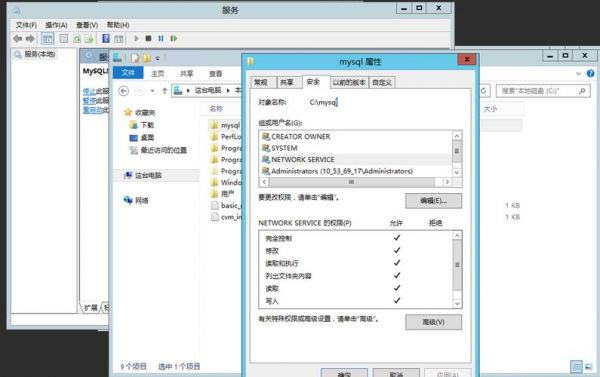
Task: Export list icon in Services toolbar
Action: pos(89,38)
